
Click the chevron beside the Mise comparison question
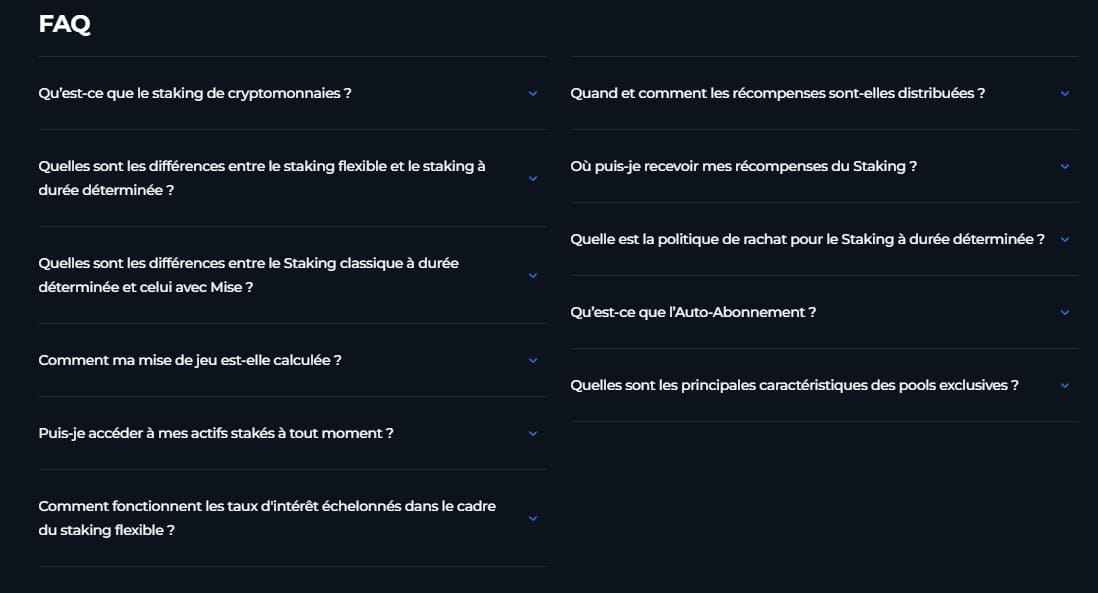point(532,275)
